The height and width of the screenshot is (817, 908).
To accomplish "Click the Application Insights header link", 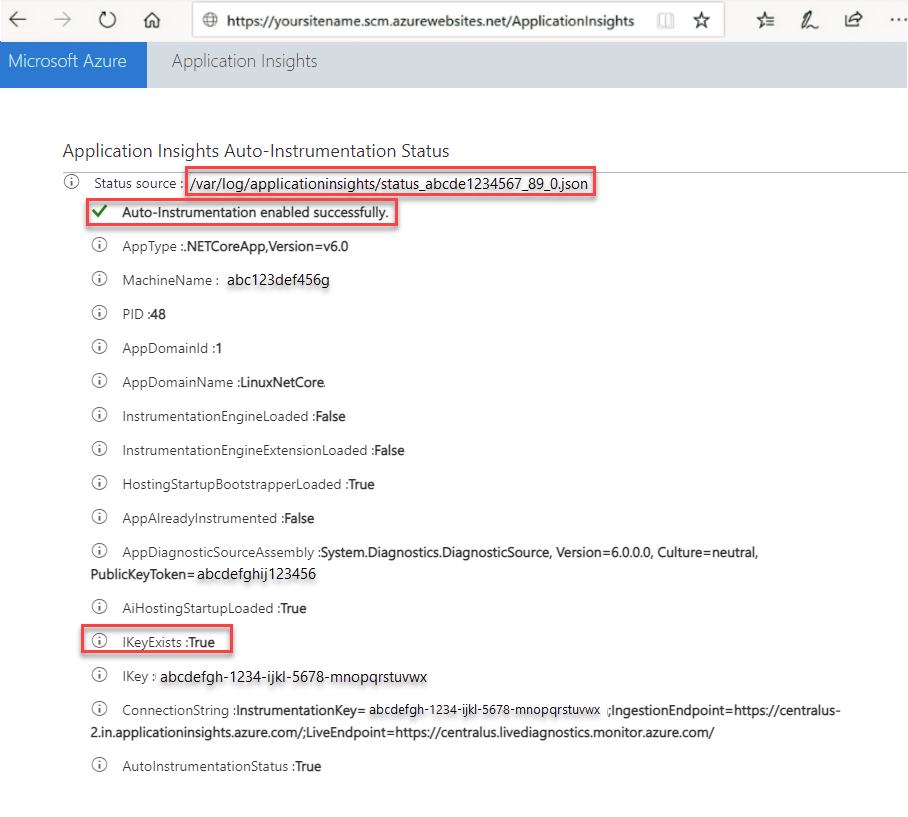I will (244, 61).
